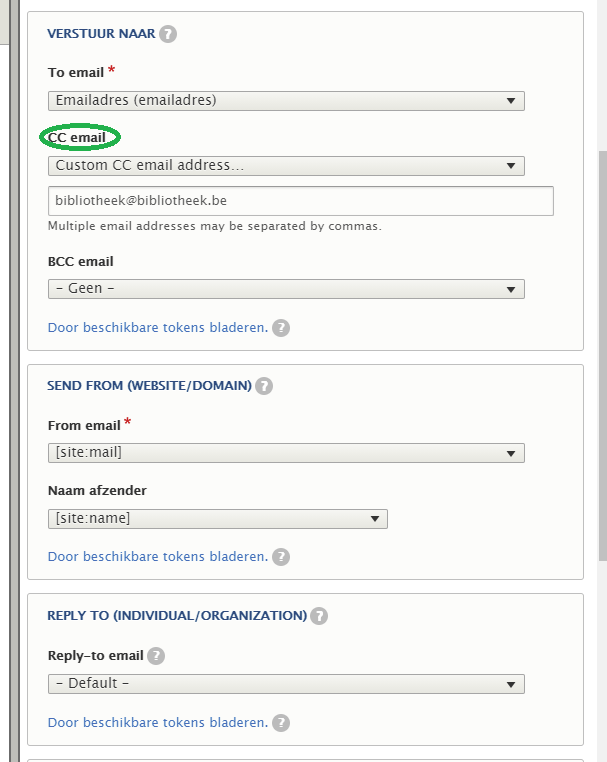
Task: Open the To email dropdown
Action: pyautogui.click(x=286, y=100)
